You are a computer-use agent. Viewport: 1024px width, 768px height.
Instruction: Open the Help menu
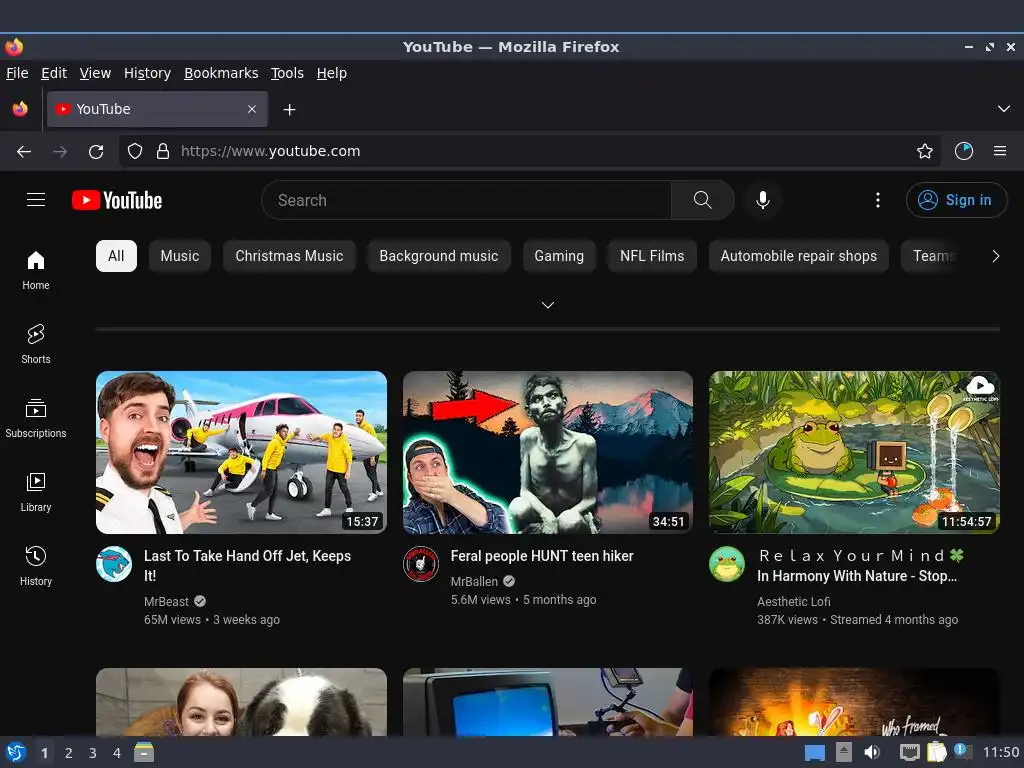tap(331, 73)
